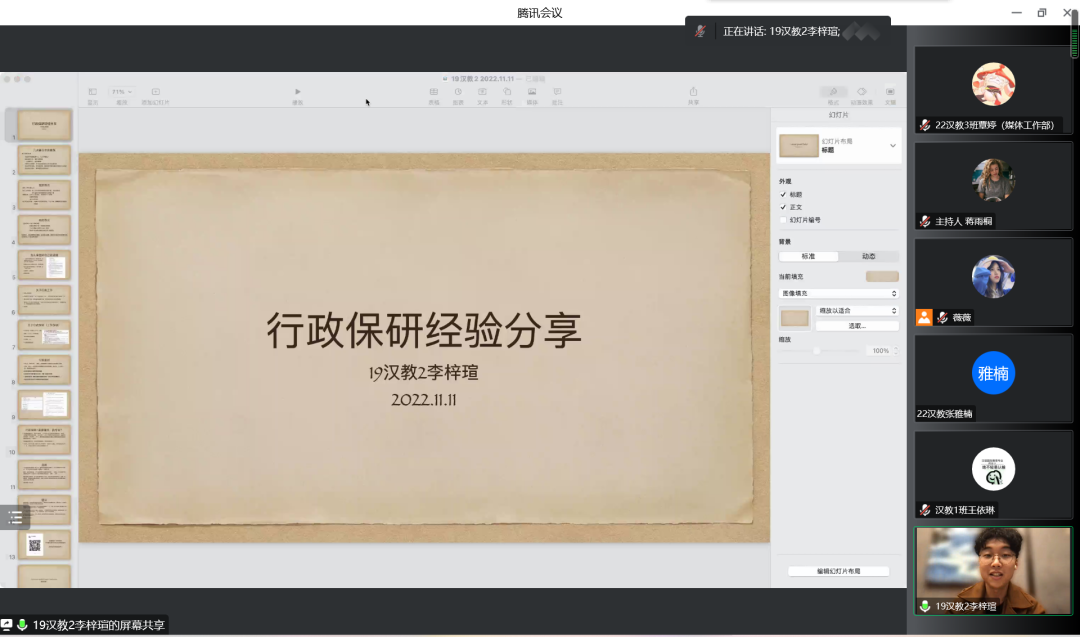Image resolution: width=1080 pixels, height=637 pixels.
Task: Toggle the 正文 checkbox
Action: point(783,207)
